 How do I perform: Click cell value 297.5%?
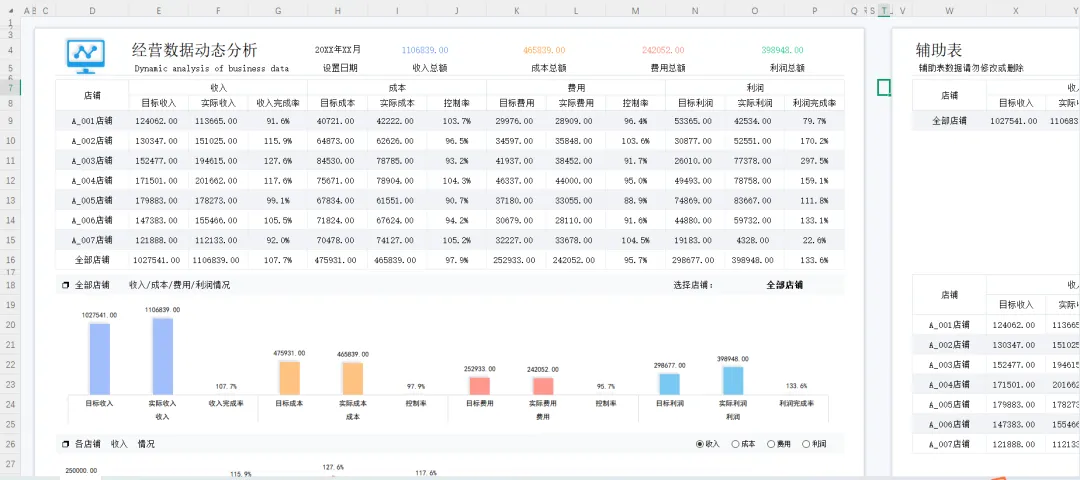point(814,160)
